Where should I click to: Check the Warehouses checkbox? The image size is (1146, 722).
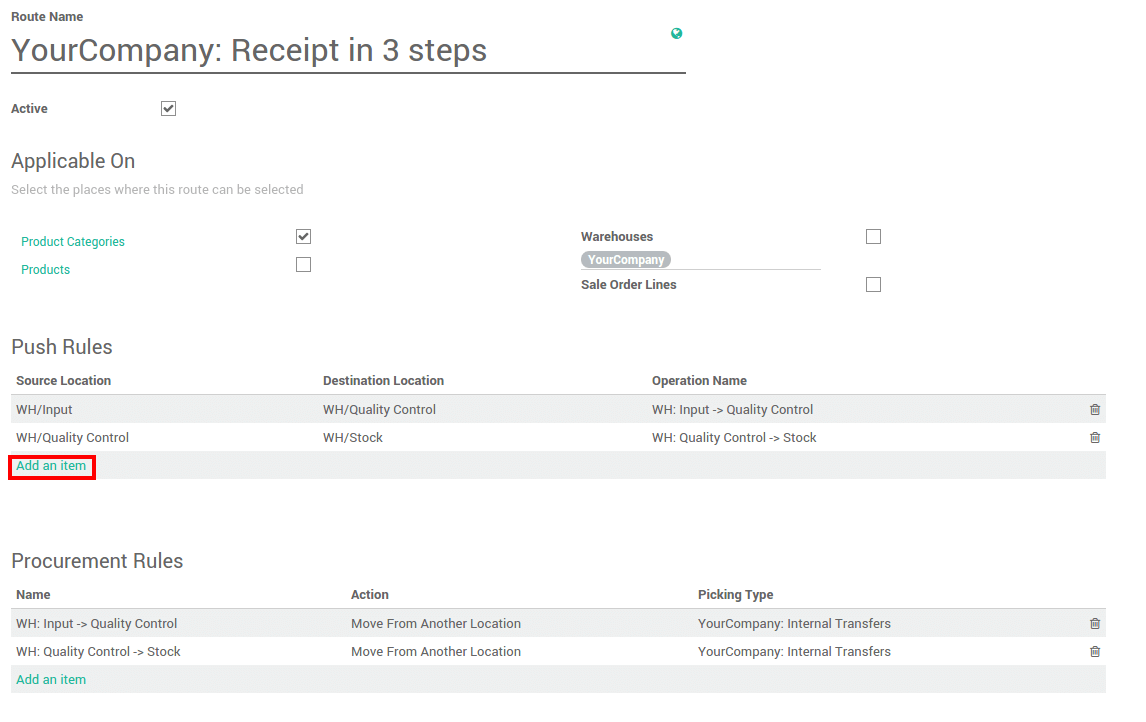(x=873, y=236)
